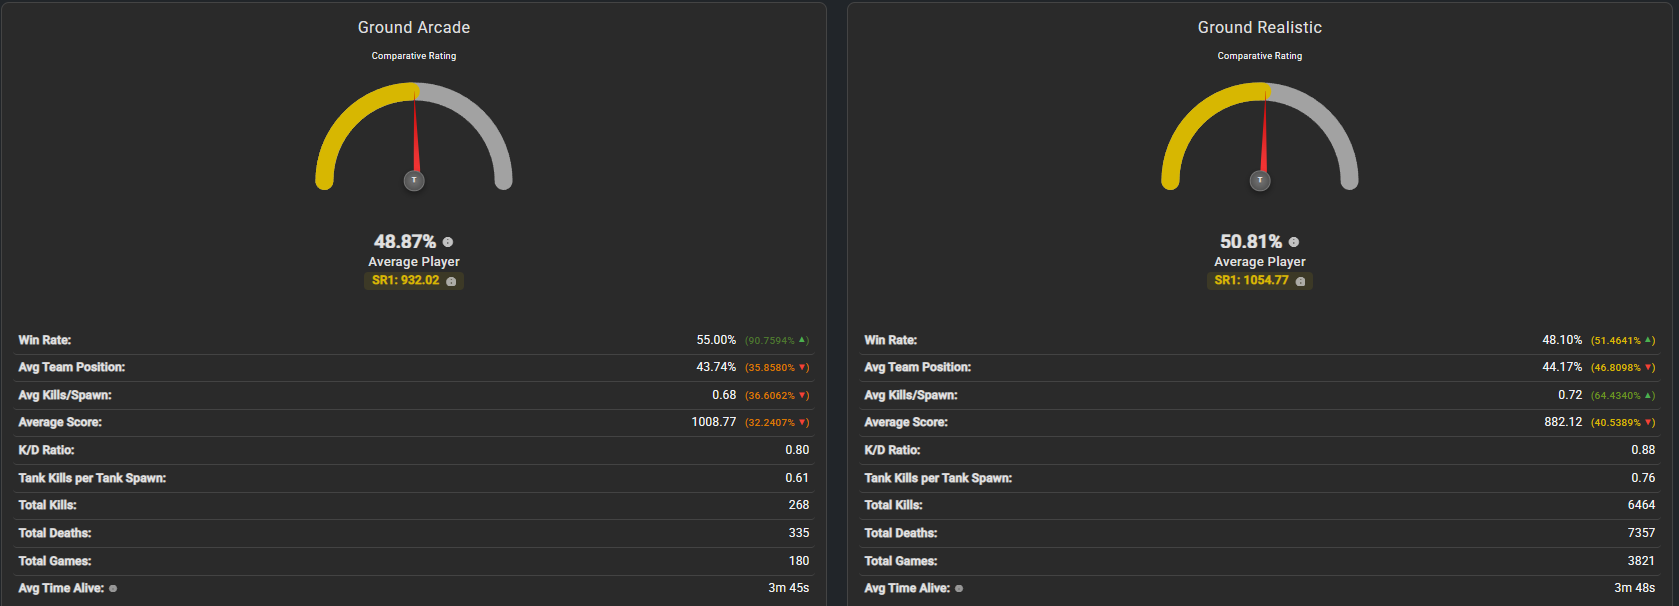Click info icon next to 48.87% rating

click(448, 242)
